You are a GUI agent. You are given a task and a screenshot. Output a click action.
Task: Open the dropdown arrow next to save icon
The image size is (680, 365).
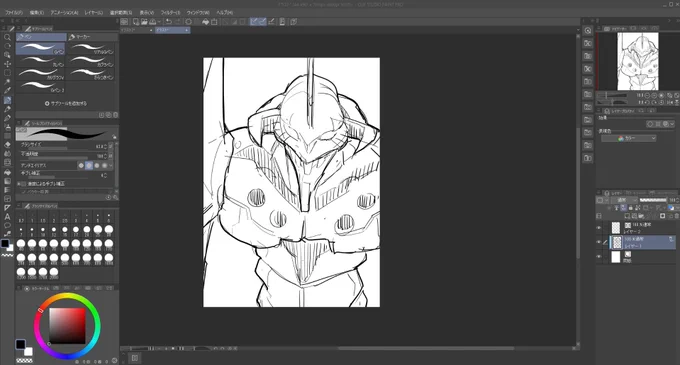point(160,22)
